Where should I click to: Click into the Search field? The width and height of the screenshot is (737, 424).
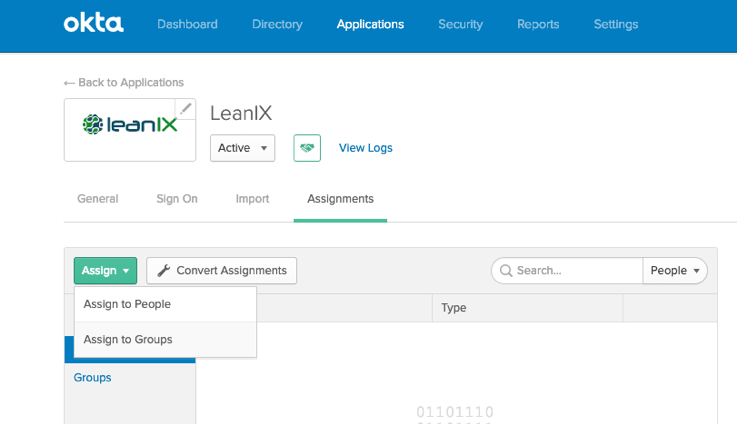pyautogui.click(x=567, y=270)
